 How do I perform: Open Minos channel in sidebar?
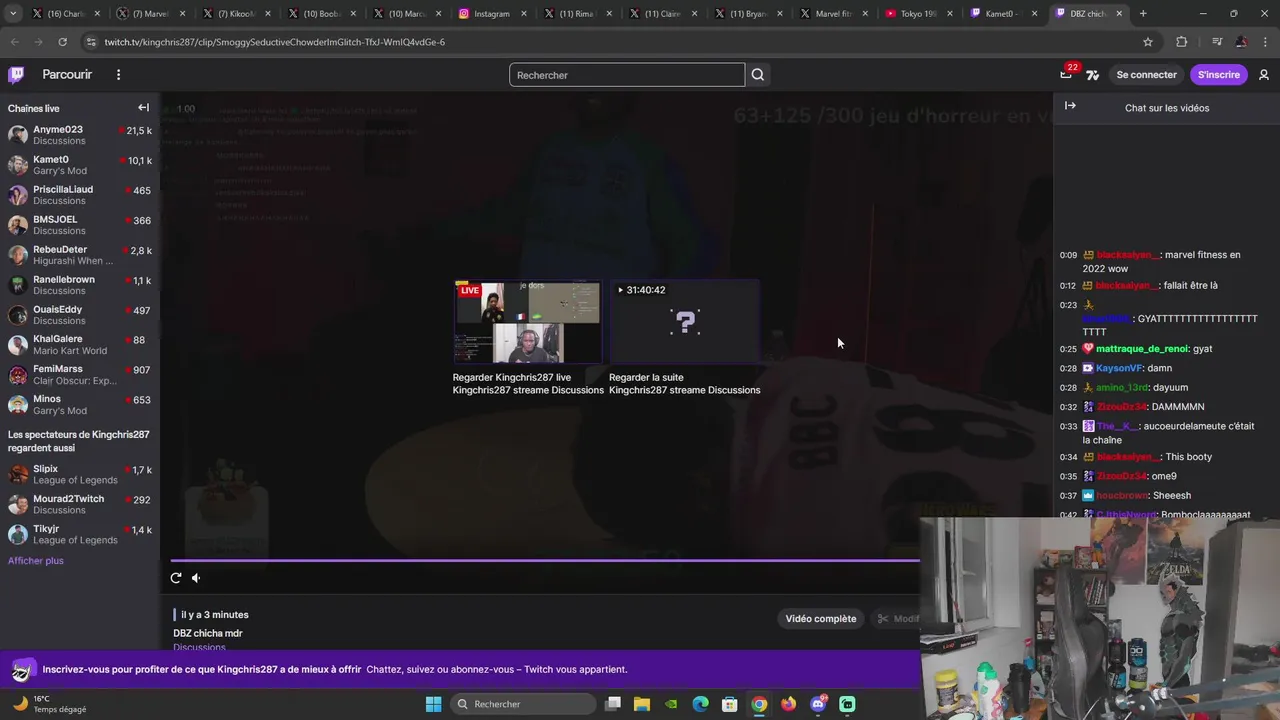click(80, 405)
